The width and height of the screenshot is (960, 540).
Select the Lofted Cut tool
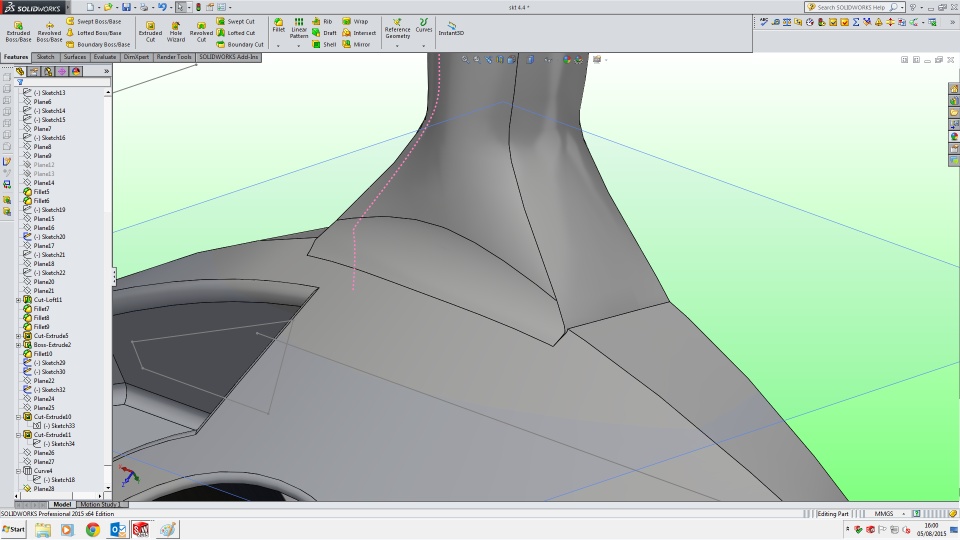pos(236,33)
